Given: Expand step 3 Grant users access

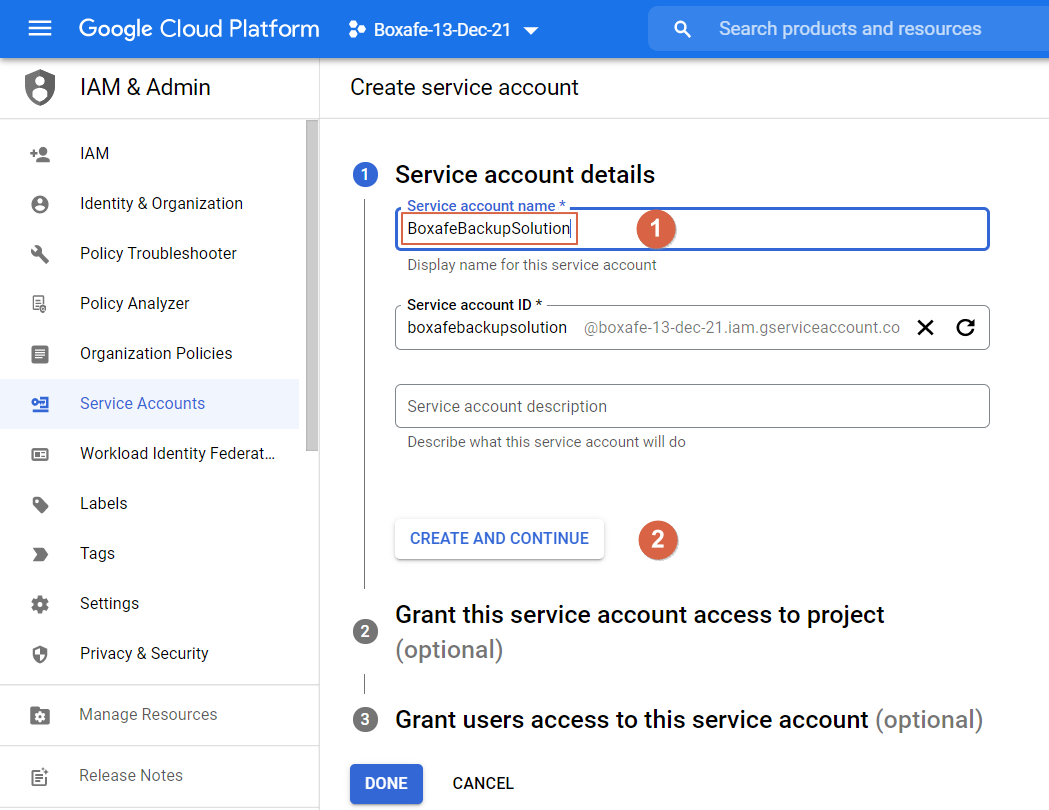Looking at the screenshot, I should click(x=631, y=720).
